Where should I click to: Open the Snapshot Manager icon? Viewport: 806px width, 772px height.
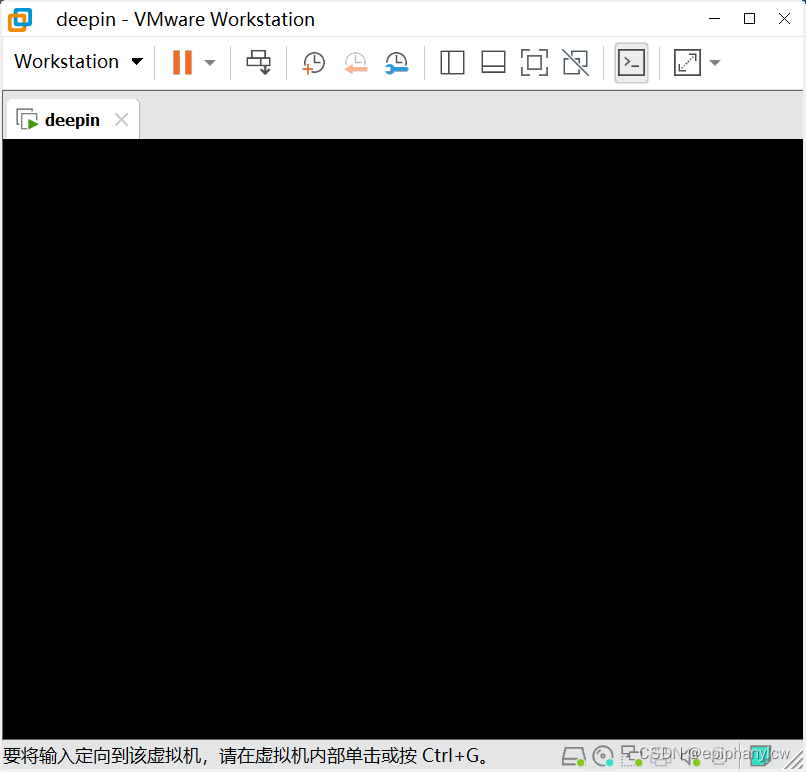(397, 62)
